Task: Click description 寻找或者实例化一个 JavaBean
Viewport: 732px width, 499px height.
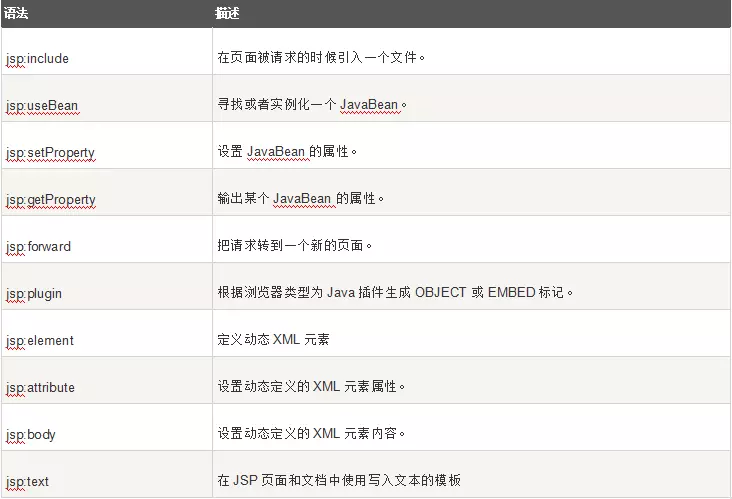Action: pos(312,105)
